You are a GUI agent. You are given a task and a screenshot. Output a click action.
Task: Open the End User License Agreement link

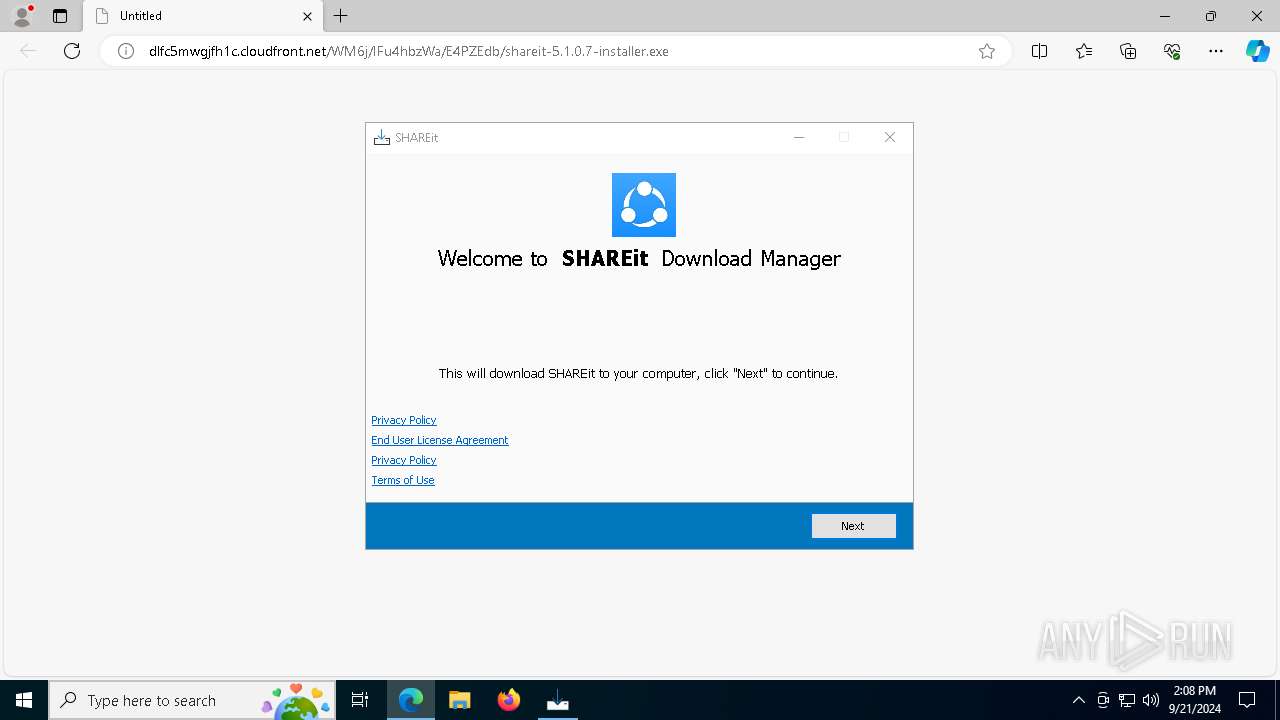[440, 440]
